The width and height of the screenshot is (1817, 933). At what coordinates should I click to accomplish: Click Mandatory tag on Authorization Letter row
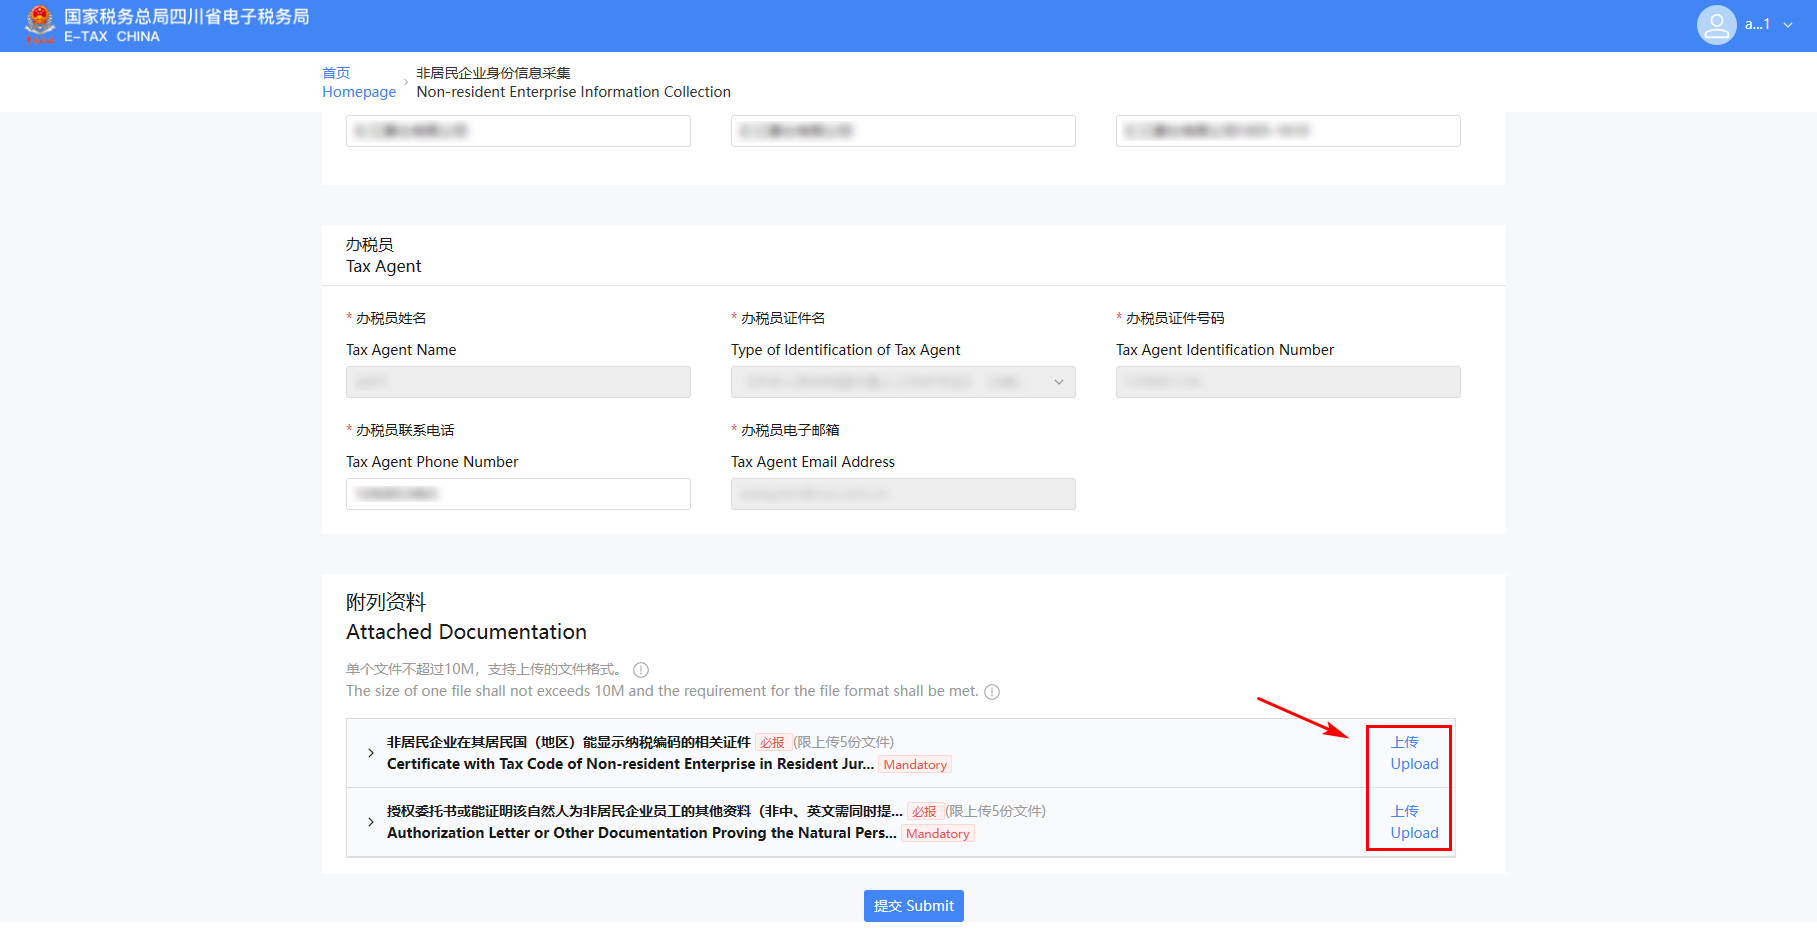click(937, 834)
